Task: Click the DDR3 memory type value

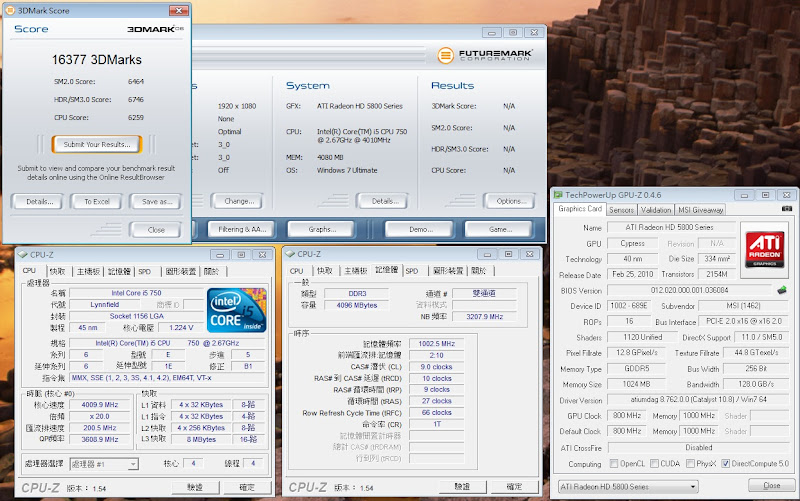Action: coord(357,294)
